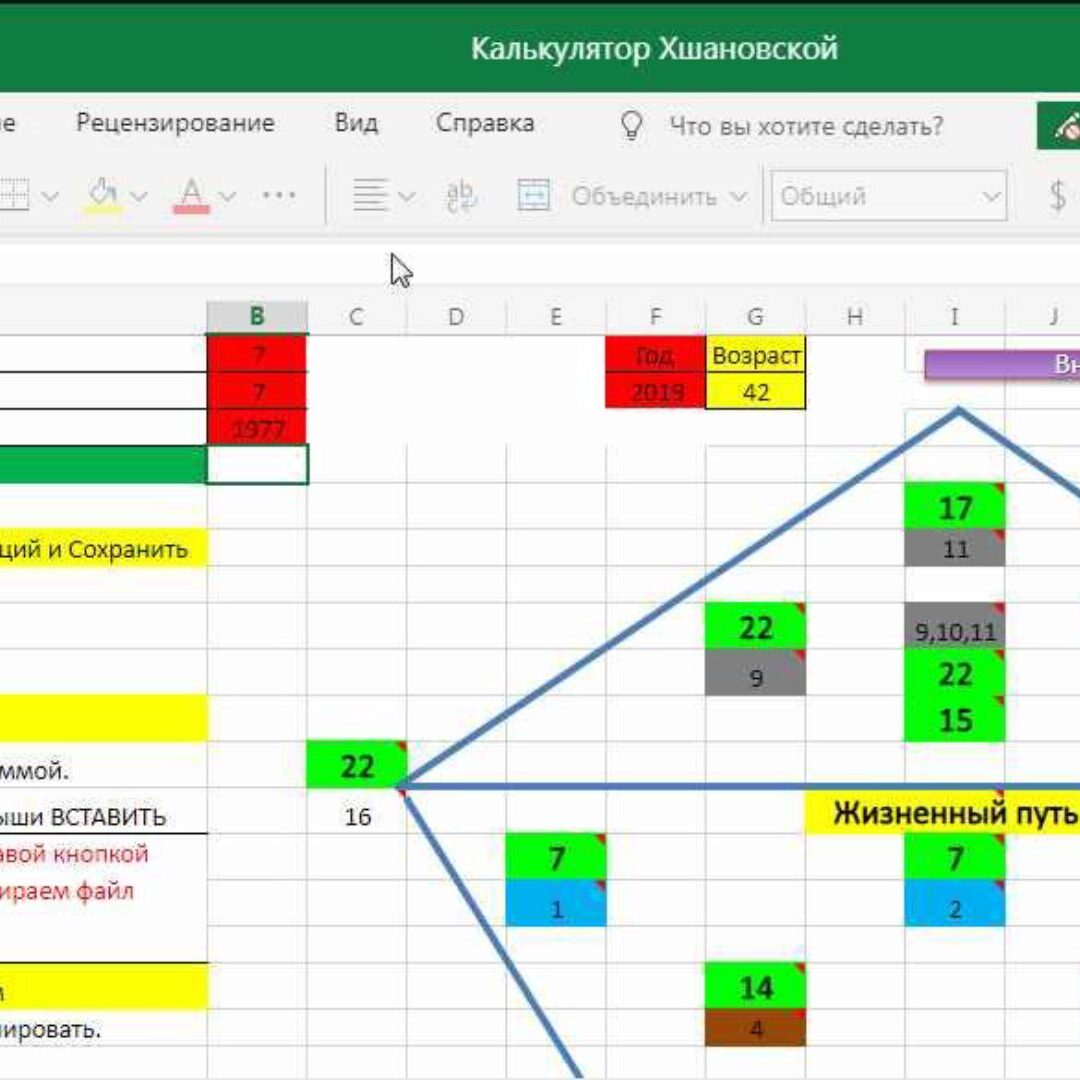The height and width of the screenshot is (1080, 1080).
Task: Click the lightbulb icon beside the search
Action: point(631,125)
